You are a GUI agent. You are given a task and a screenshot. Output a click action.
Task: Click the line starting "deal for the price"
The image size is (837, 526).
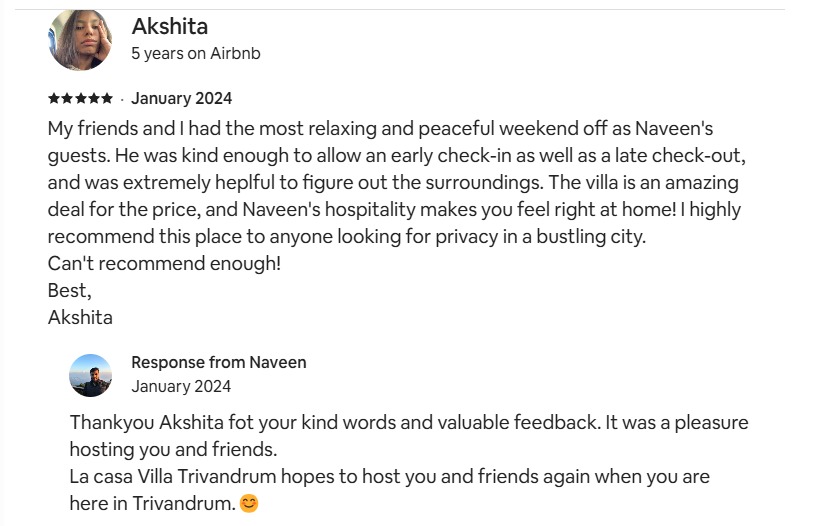point(394,209)
